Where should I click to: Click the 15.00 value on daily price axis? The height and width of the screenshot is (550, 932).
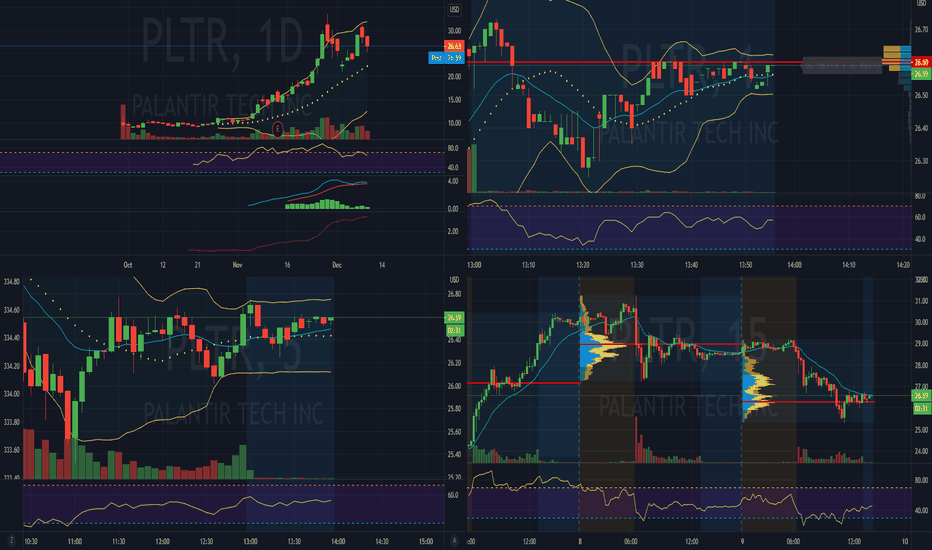[x=454, y=99]
